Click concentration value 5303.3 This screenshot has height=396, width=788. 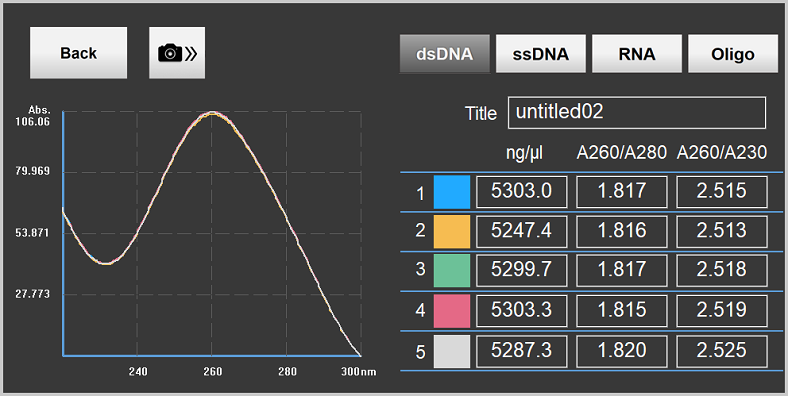tap(522, 311)
